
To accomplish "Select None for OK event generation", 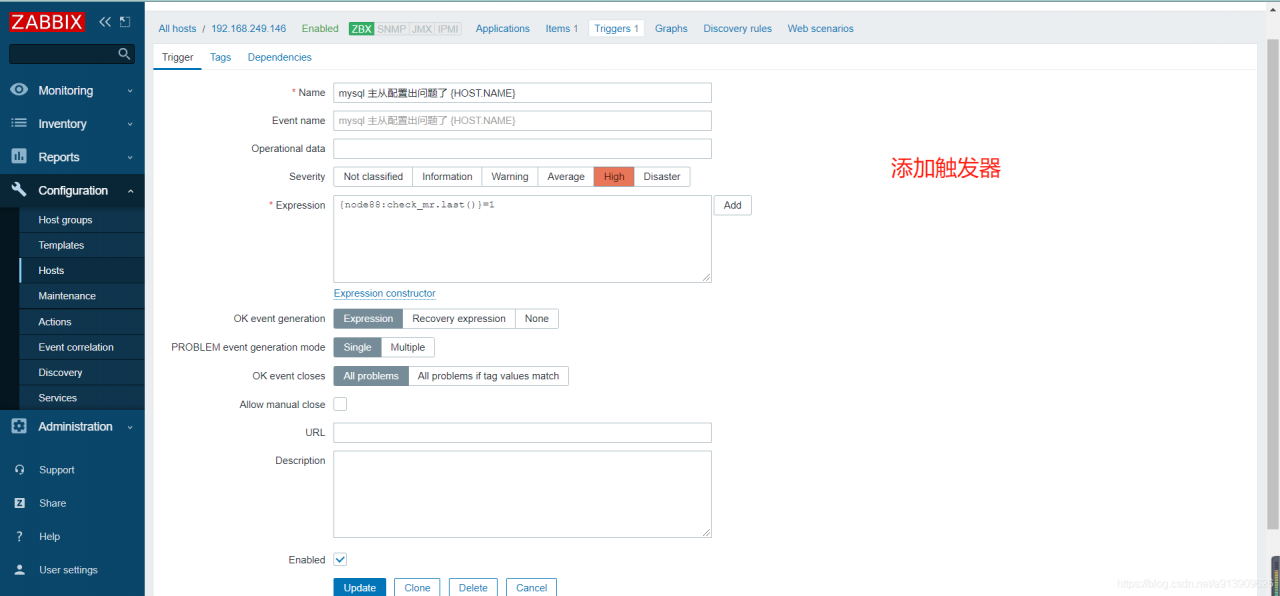I will tap(537, 319).
